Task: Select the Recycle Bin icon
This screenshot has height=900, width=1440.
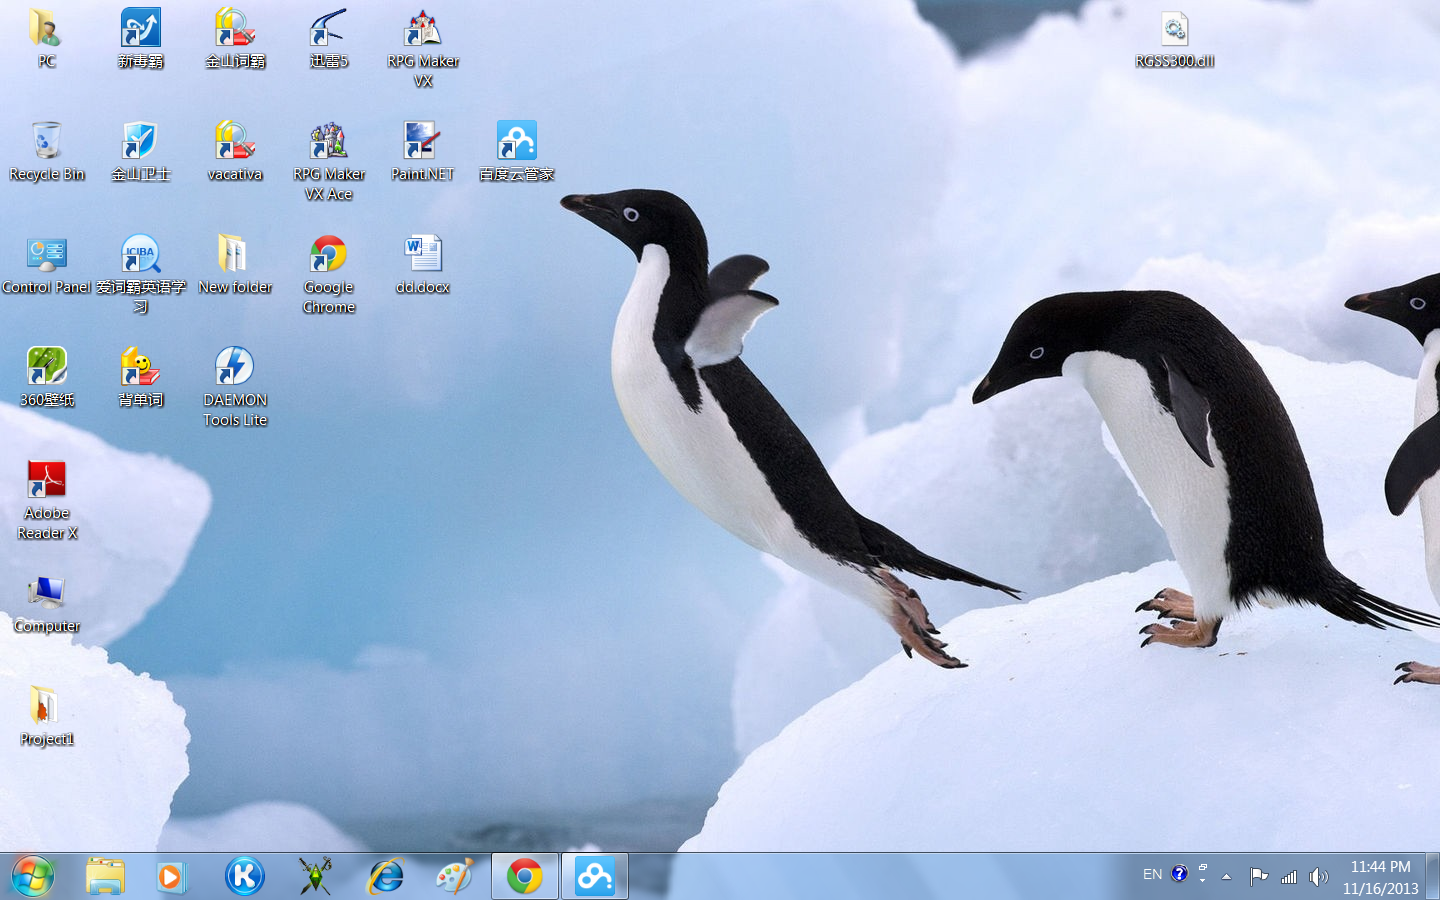Action: pyautogui.click(x=47, y=151)
